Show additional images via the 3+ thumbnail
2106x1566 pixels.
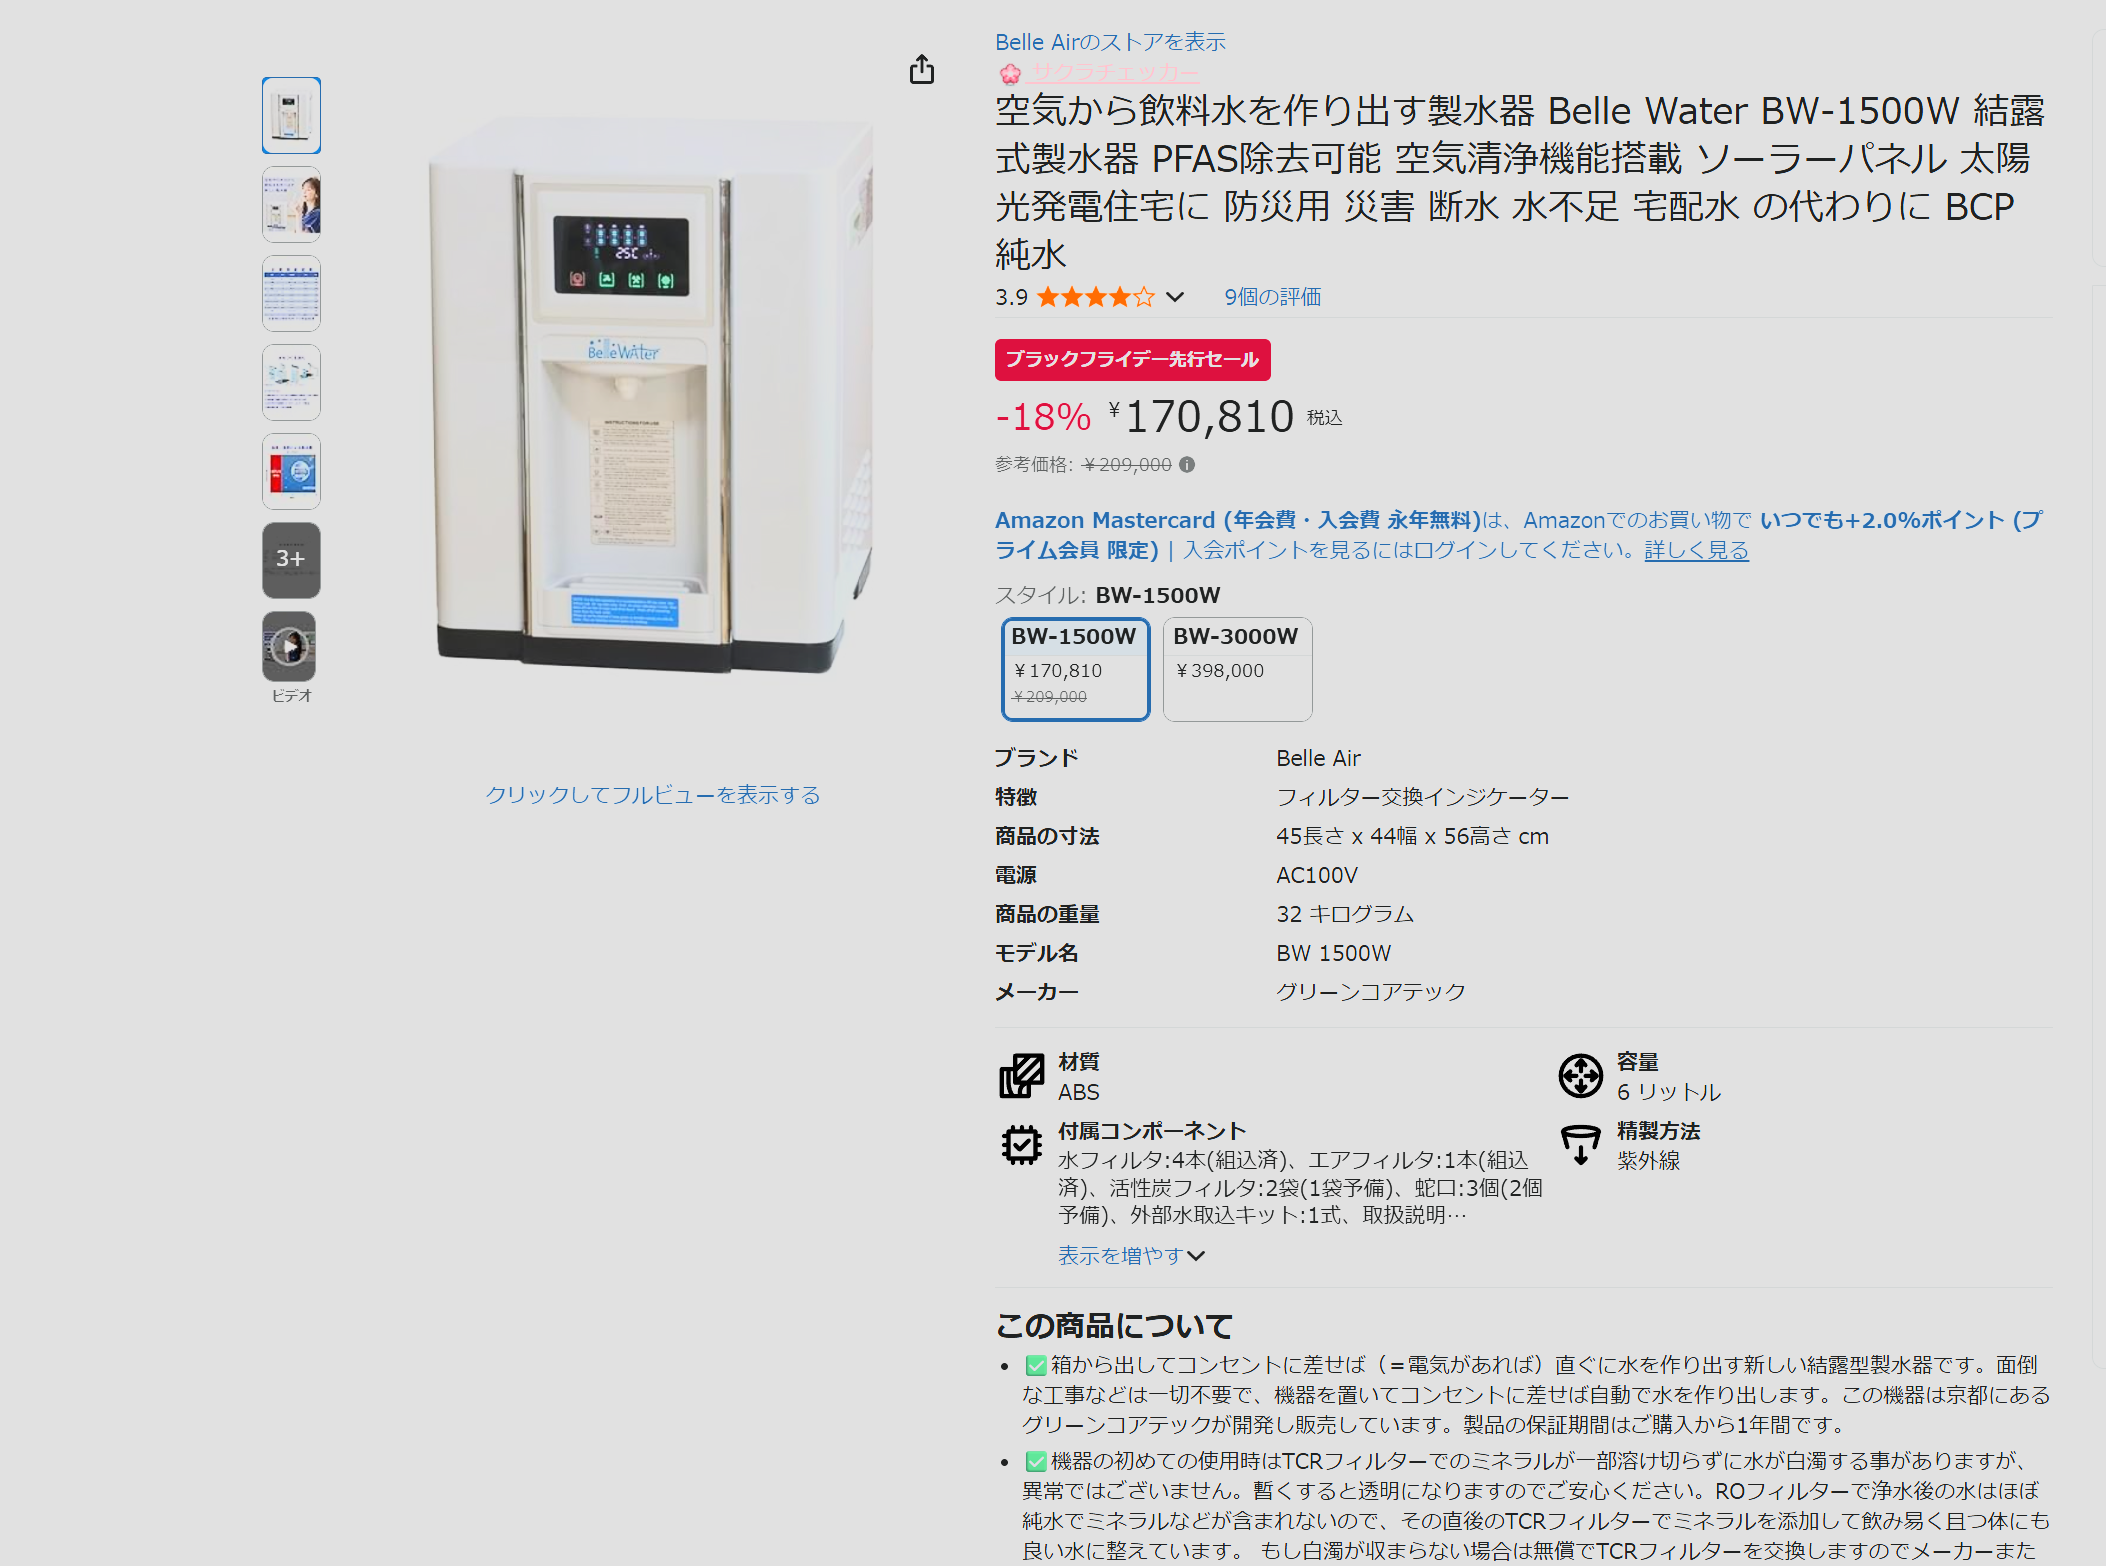pos(291,559)
